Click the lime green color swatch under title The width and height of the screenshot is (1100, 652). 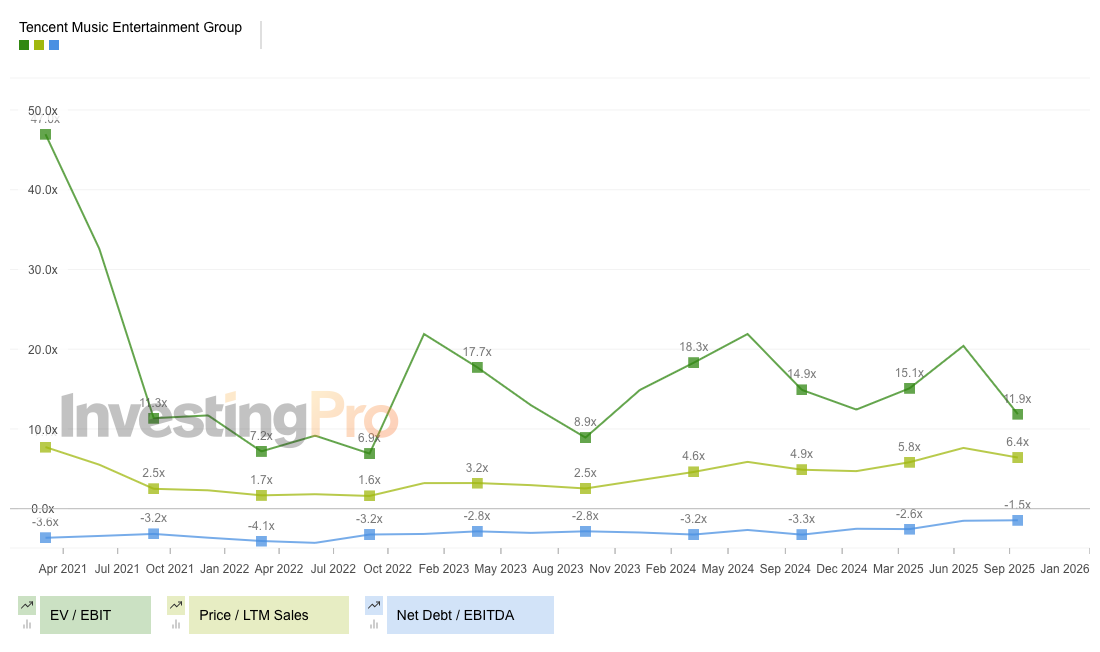click(39, 45)
